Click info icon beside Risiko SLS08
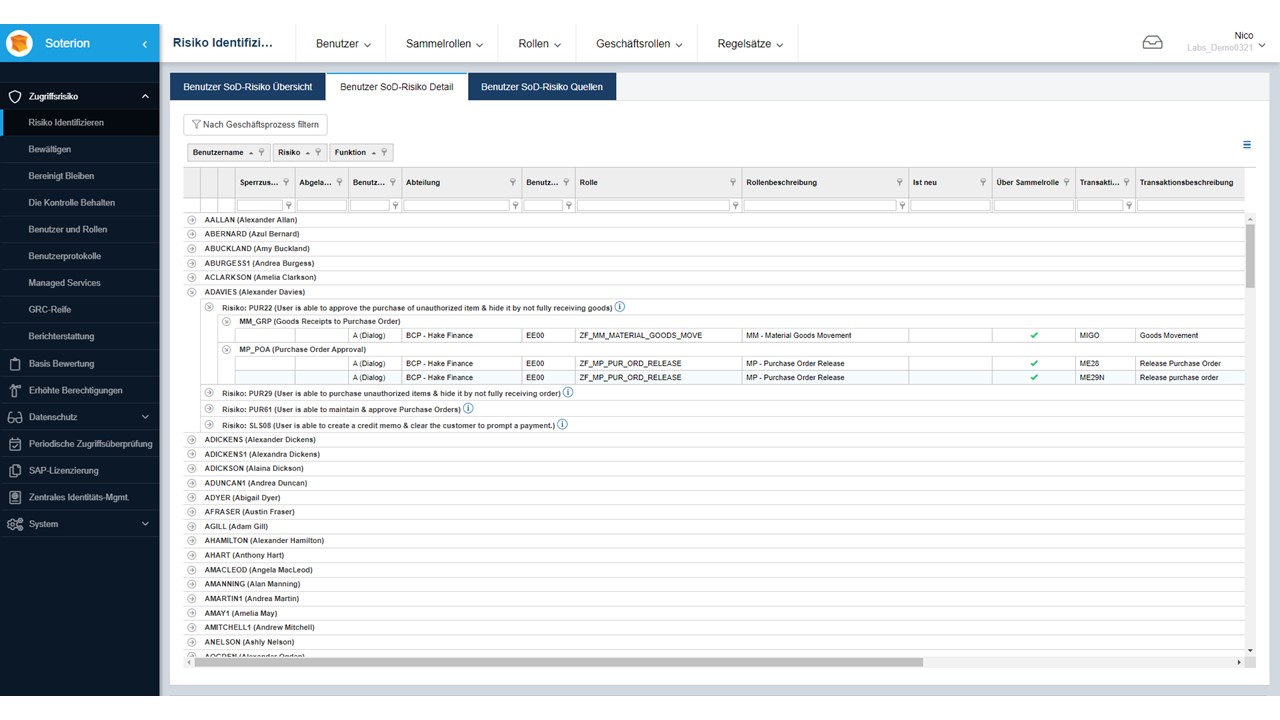 click(562, 425)
